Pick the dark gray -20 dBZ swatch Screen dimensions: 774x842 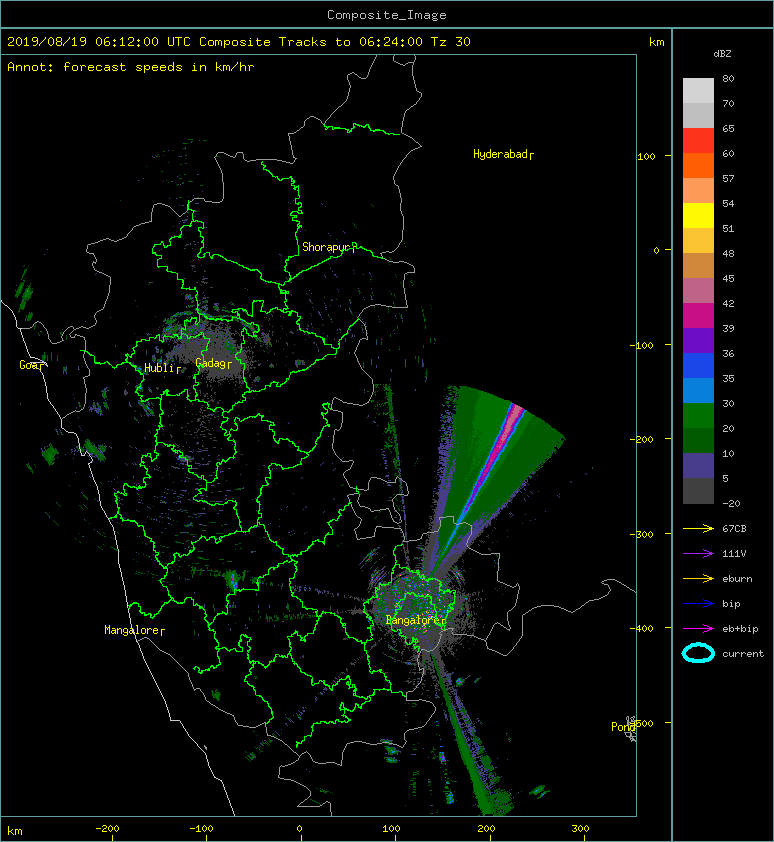[x=698, y=491]
